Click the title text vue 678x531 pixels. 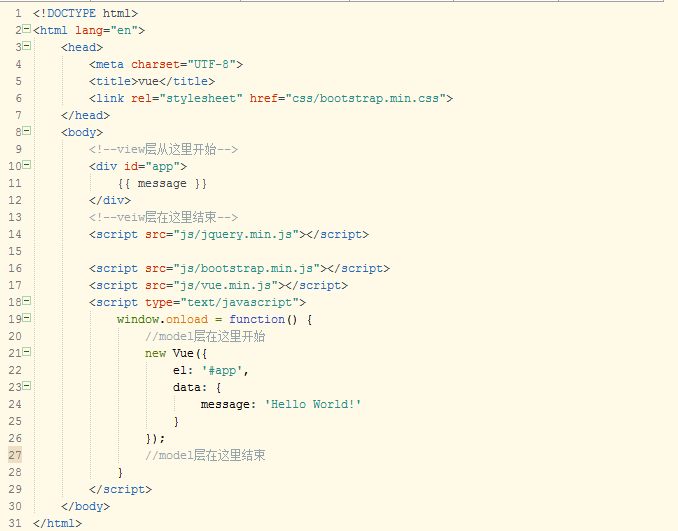click(x=148, y=81)
